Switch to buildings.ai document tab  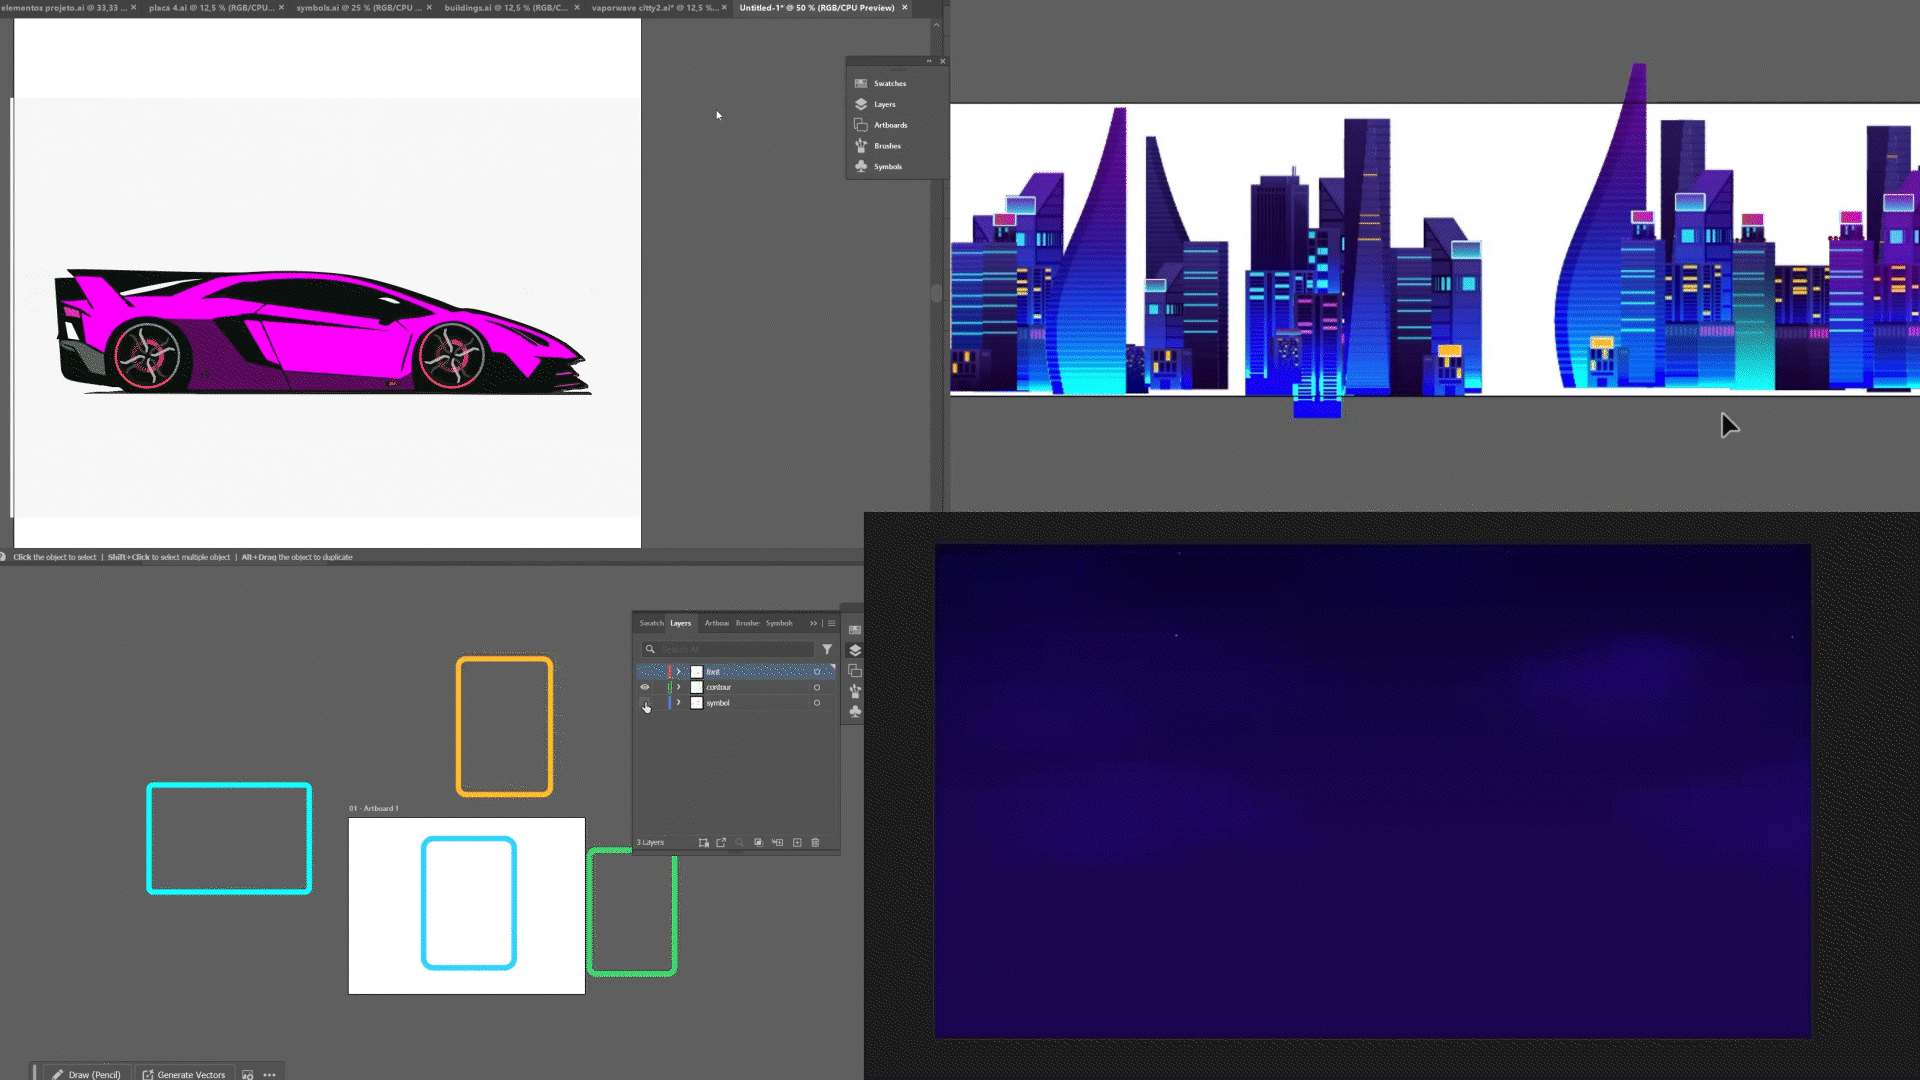(x=506, y=8)
